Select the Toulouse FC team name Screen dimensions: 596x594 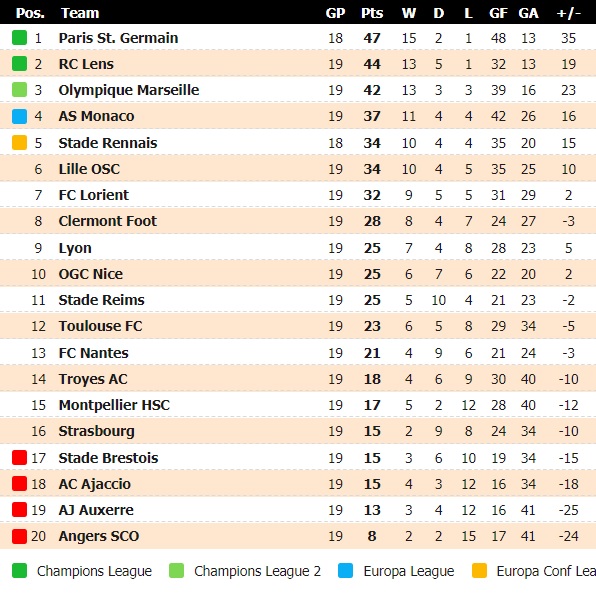pos(100,326)
